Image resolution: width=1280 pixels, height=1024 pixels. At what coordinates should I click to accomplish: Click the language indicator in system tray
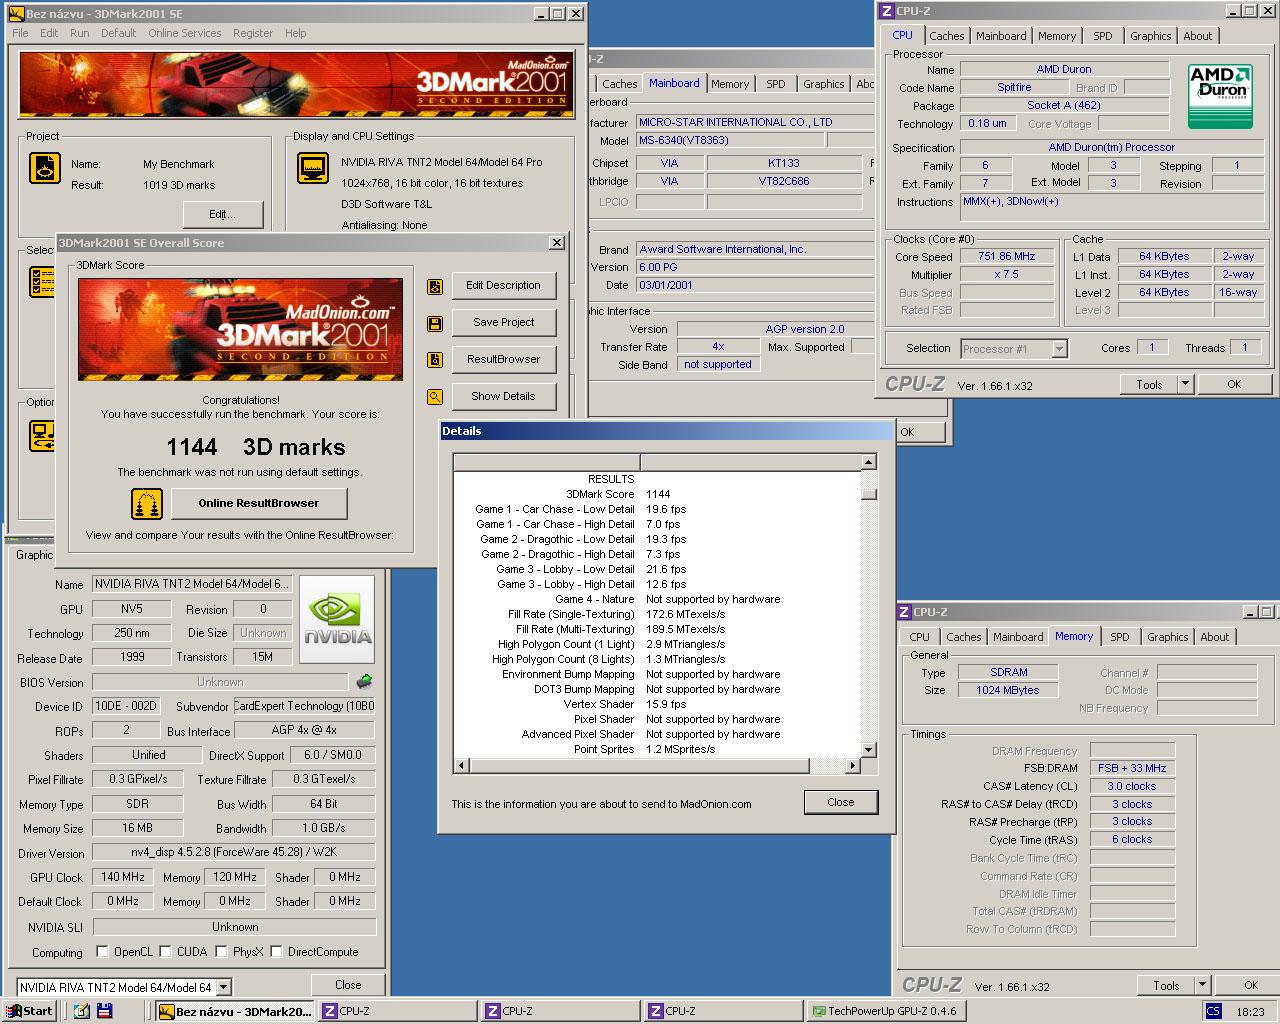(1213, 1011)
